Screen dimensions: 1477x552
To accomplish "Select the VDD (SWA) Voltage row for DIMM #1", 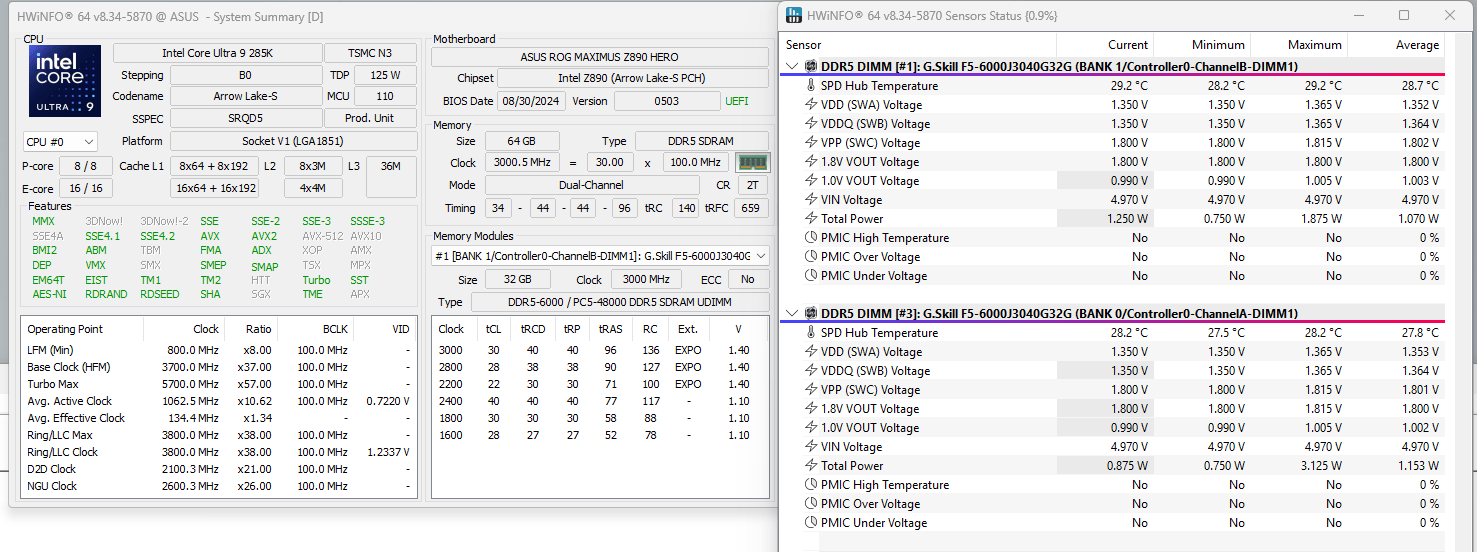I will click(1112, 105).
